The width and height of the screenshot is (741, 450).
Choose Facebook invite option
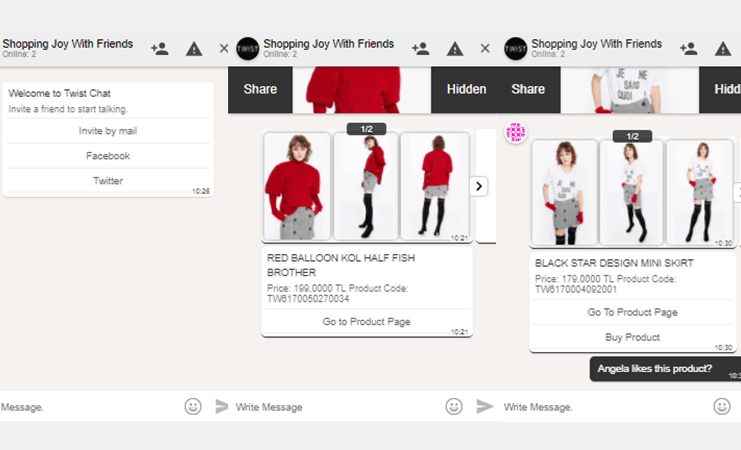pos(108,156)
